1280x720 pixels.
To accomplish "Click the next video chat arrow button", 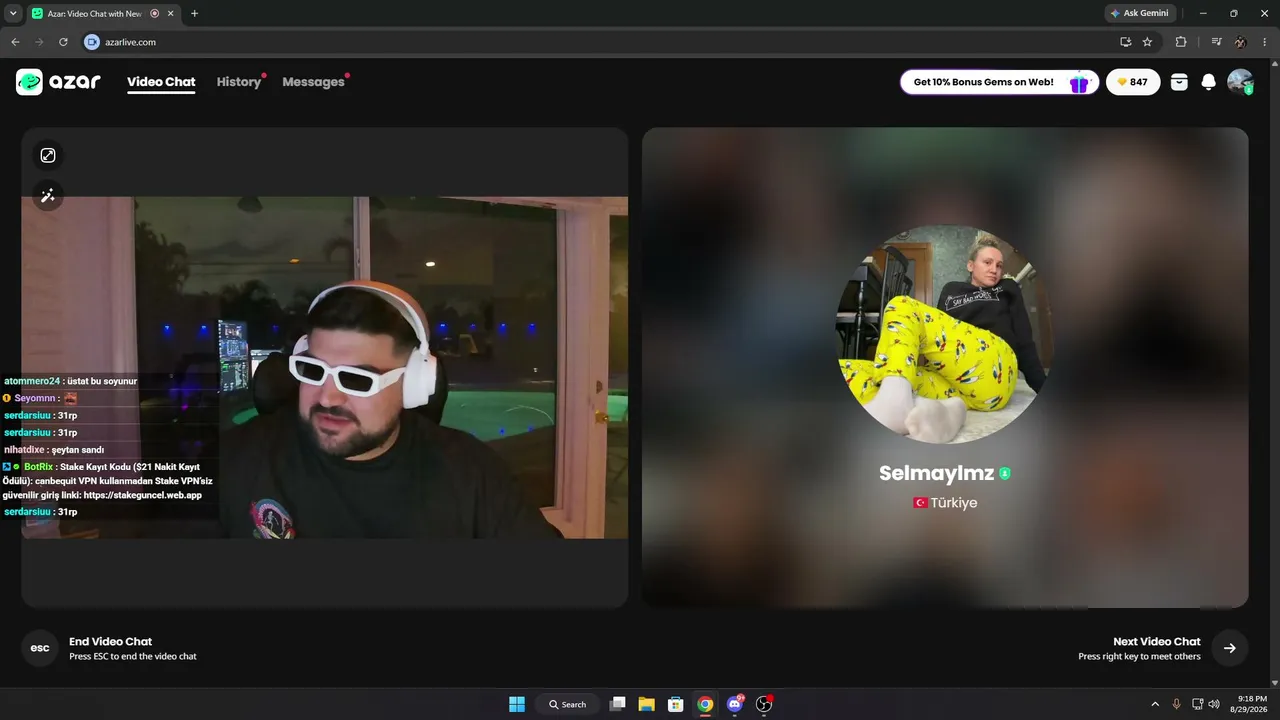I will tap(1229, 648).
